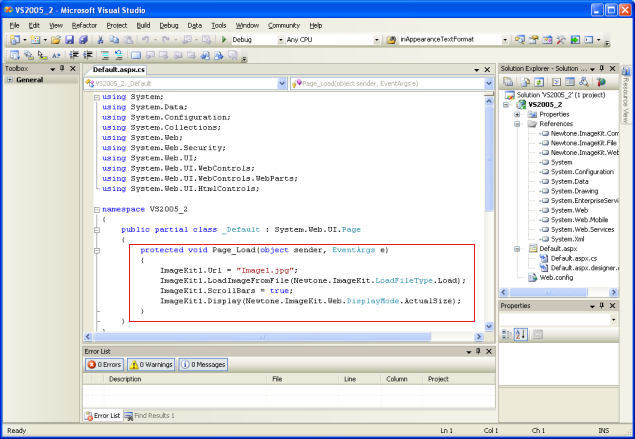Click Categorized view icon in Properties panel
Image resolution: width=635 pixels, height=439 pixels.
click(x=507, y=335)
